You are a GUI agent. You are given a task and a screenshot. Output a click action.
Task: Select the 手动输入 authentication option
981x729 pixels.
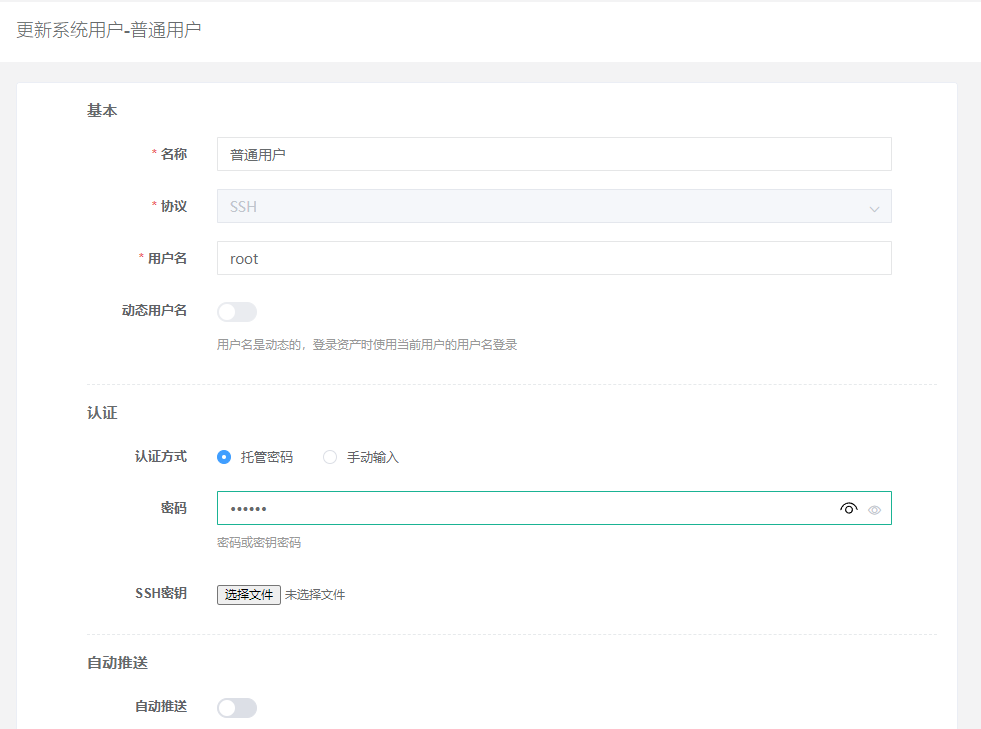click(x=330, y=457)
